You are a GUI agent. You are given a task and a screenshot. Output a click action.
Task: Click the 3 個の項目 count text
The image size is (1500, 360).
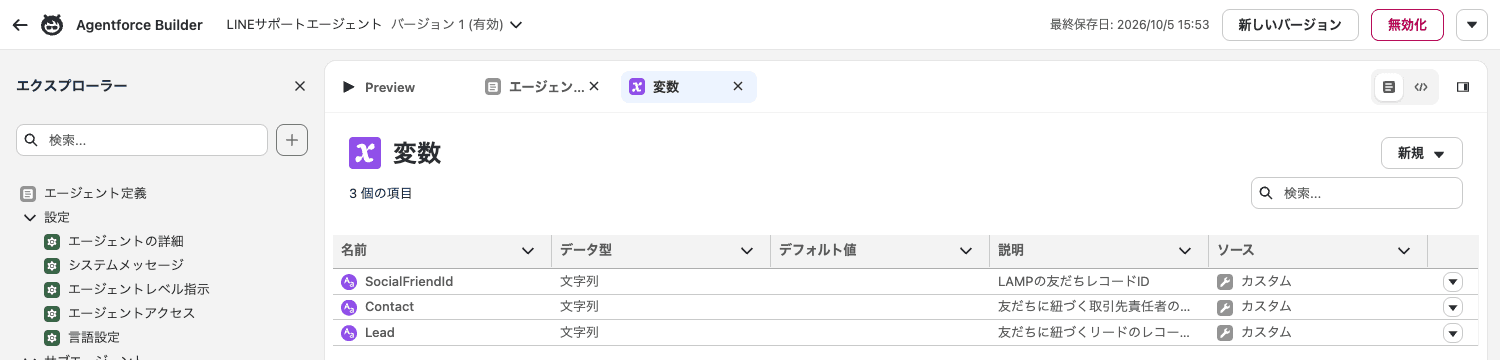[x=381, y=193]
